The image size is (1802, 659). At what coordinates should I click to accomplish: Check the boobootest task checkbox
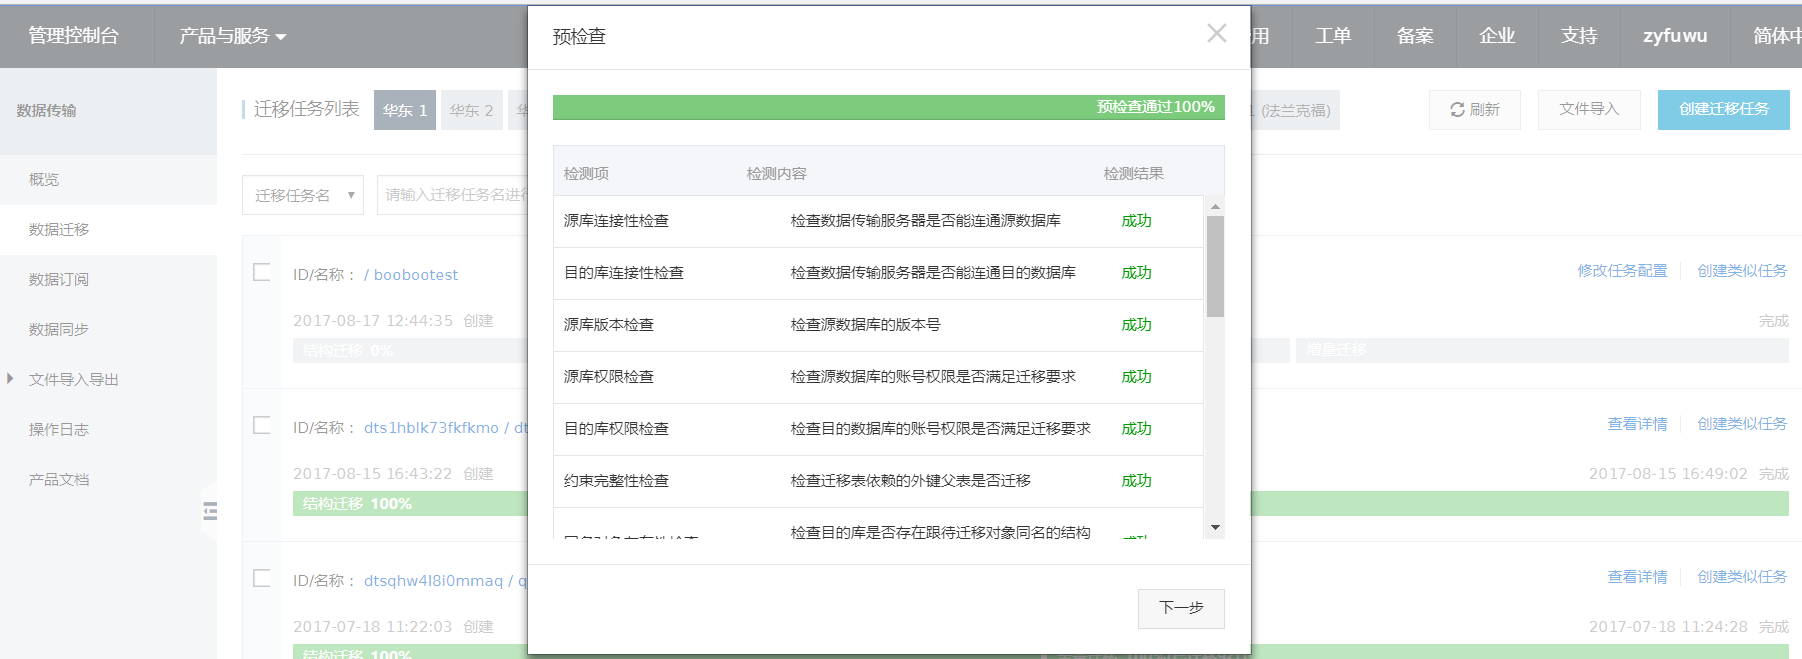(262, 273)
